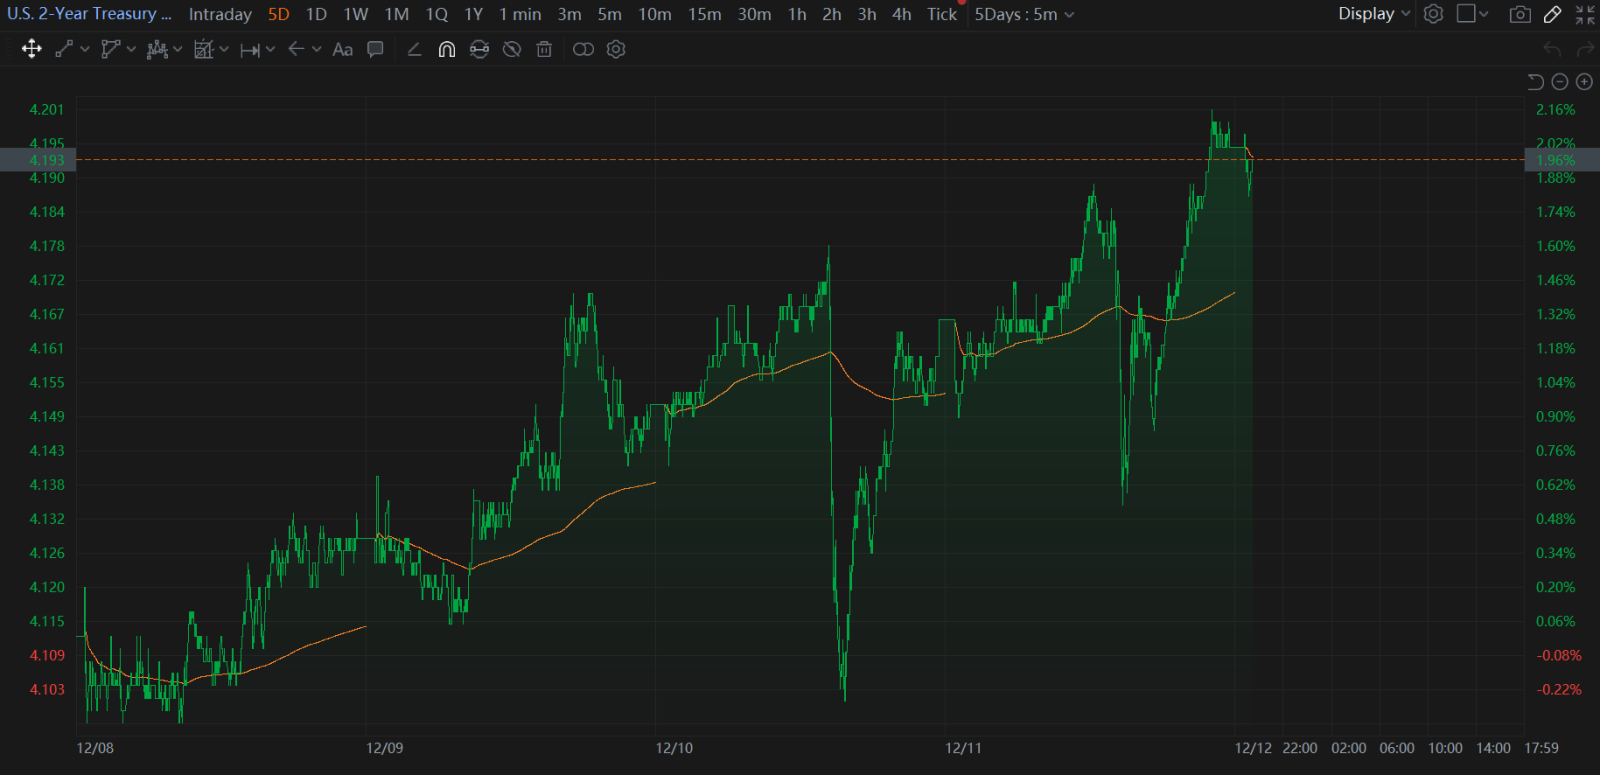Choose the 15m interval button
Viewport: 1600px width, 775px height.
[705, 14]
